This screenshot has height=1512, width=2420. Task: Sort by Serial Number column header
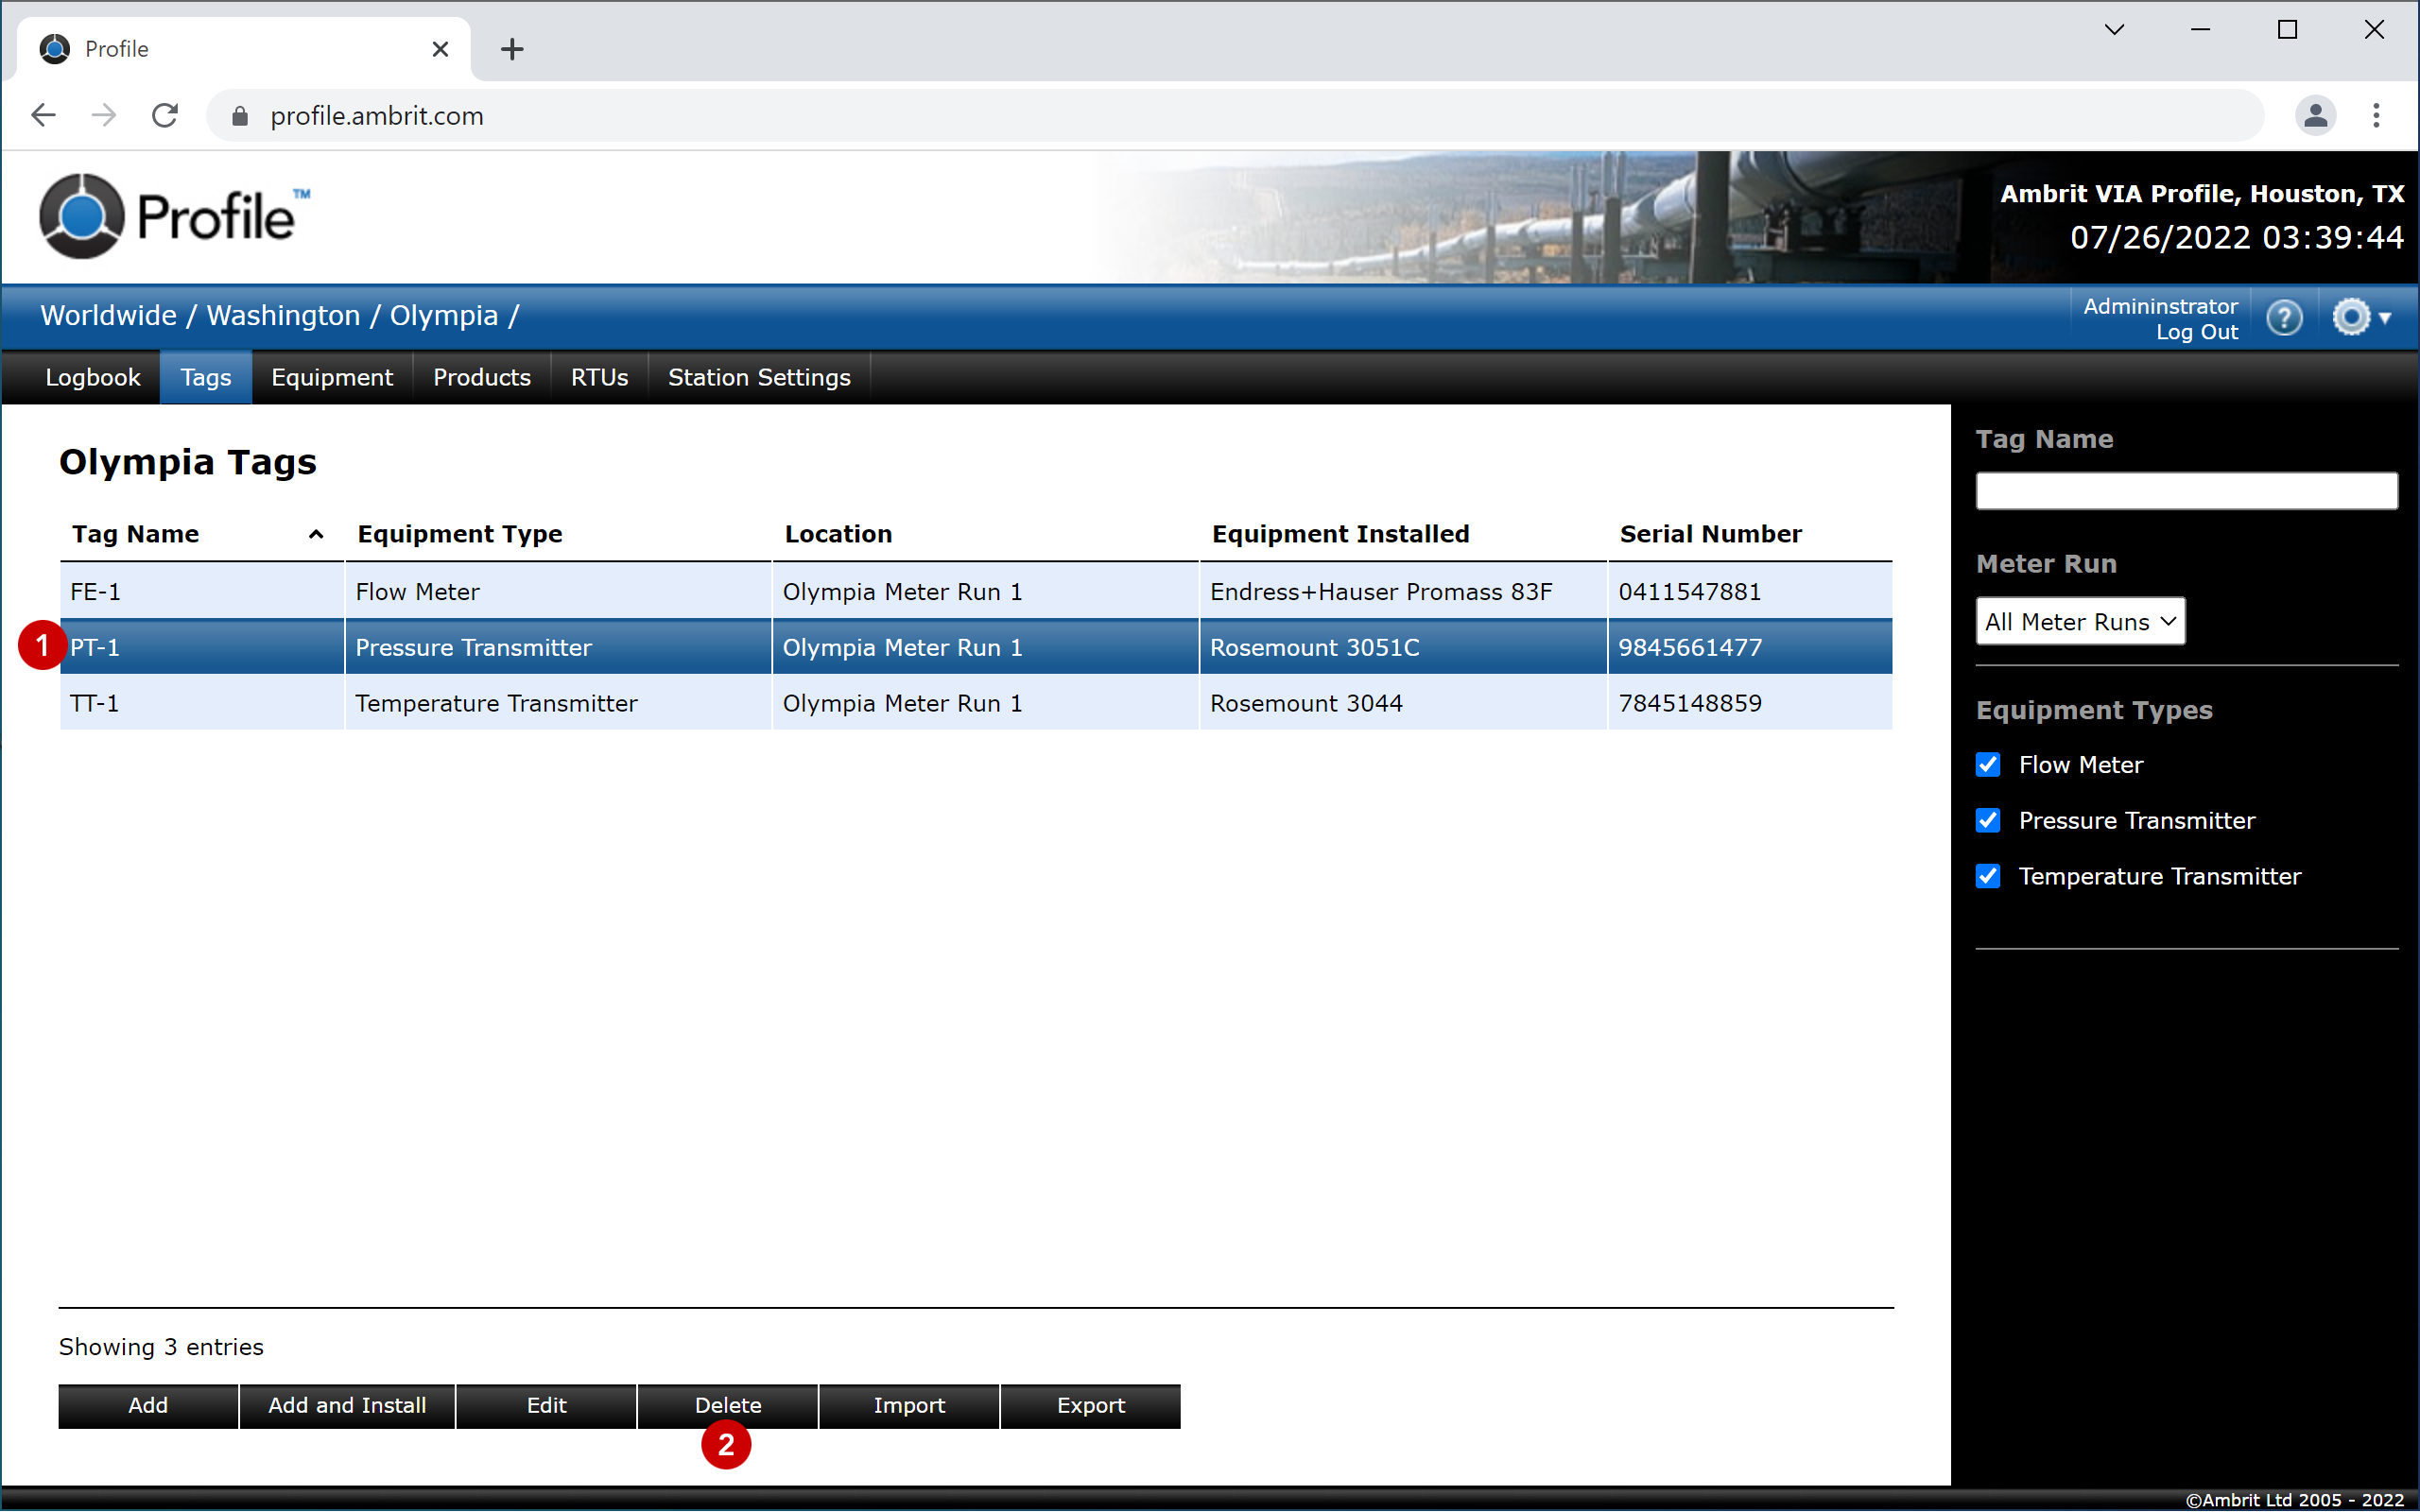point(1710,534)
